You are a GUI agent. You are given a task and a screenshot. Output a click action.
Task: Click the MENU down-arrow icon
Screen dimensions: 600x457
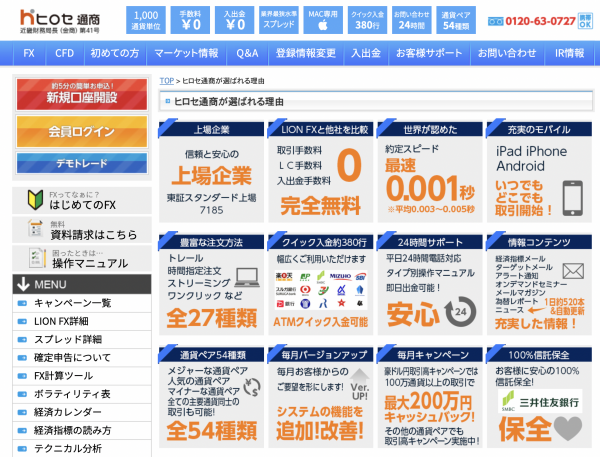23,284
